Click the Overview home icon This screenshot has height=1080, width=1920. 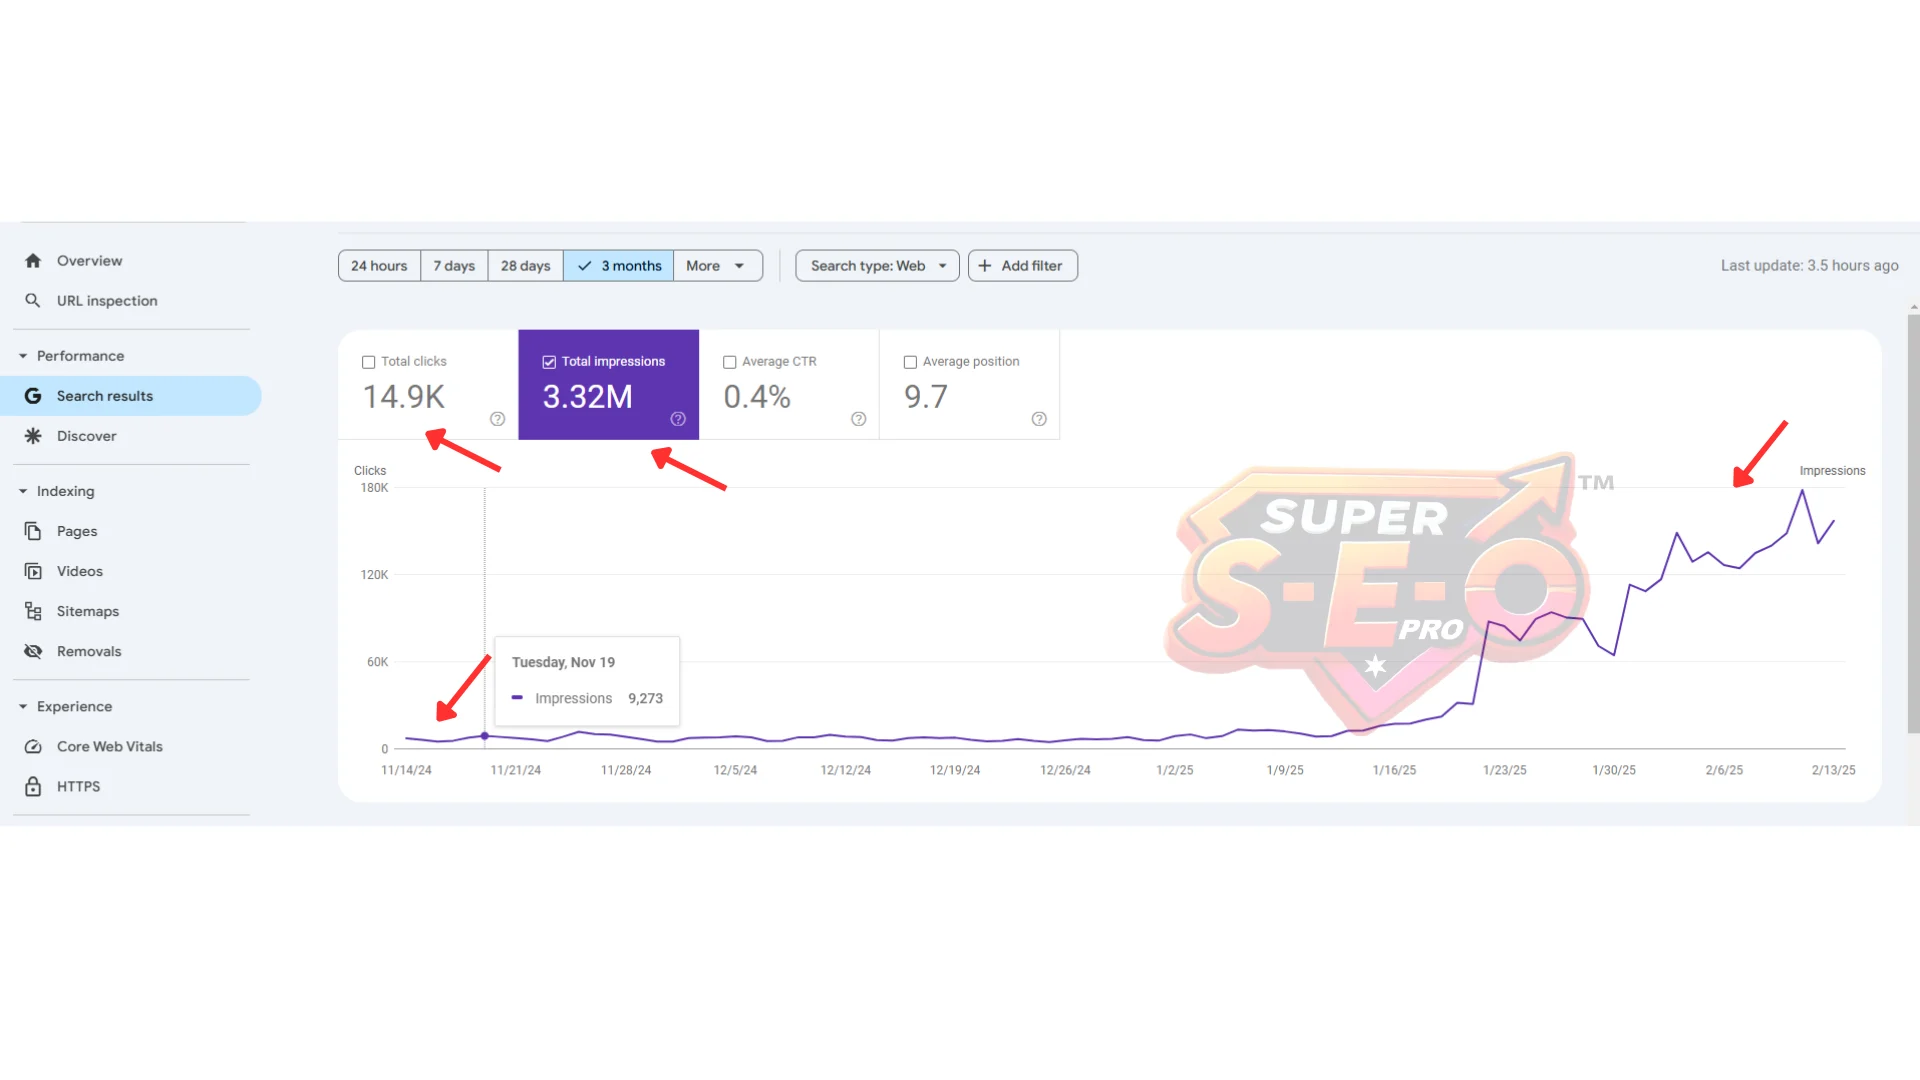[x=33, y=261]
